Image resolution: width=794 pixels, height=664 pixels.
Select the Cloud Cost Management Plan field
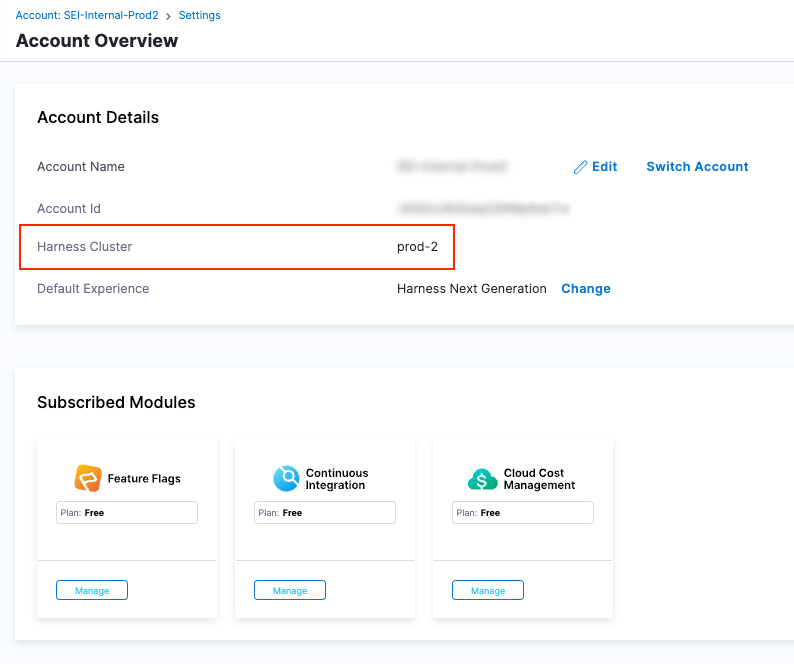click(523, 513)
